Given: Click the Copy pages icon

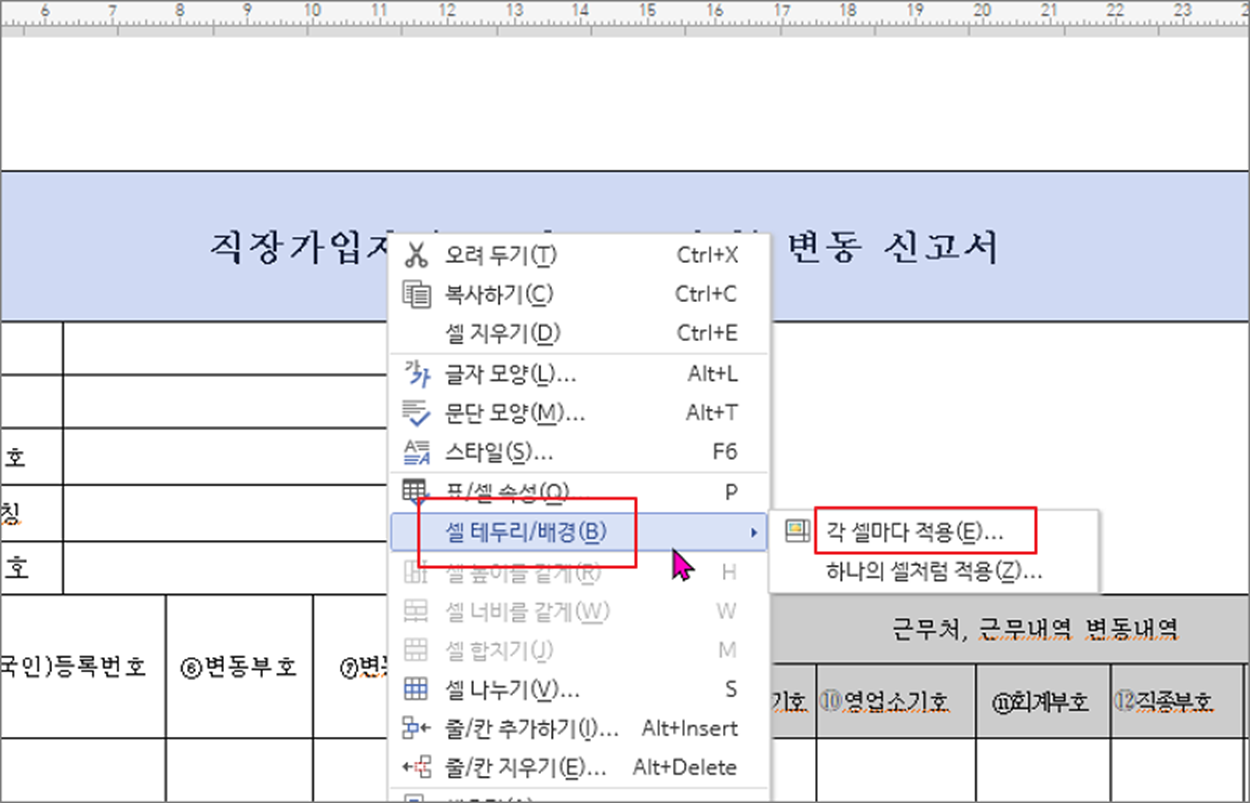Looking at the screenshot, I should (x=415, y=294).
